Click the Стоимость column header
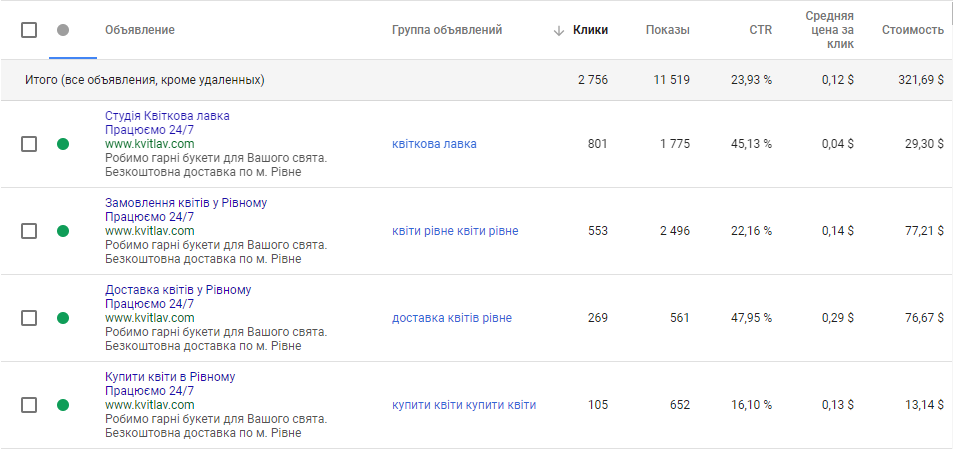The width and height of the screenshot is (953, 449). (912, 30)
